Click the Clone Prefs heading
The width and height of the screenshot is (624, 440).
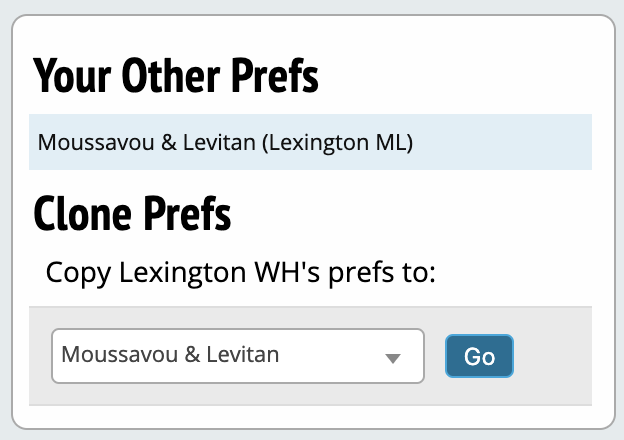tap(132, 213)
